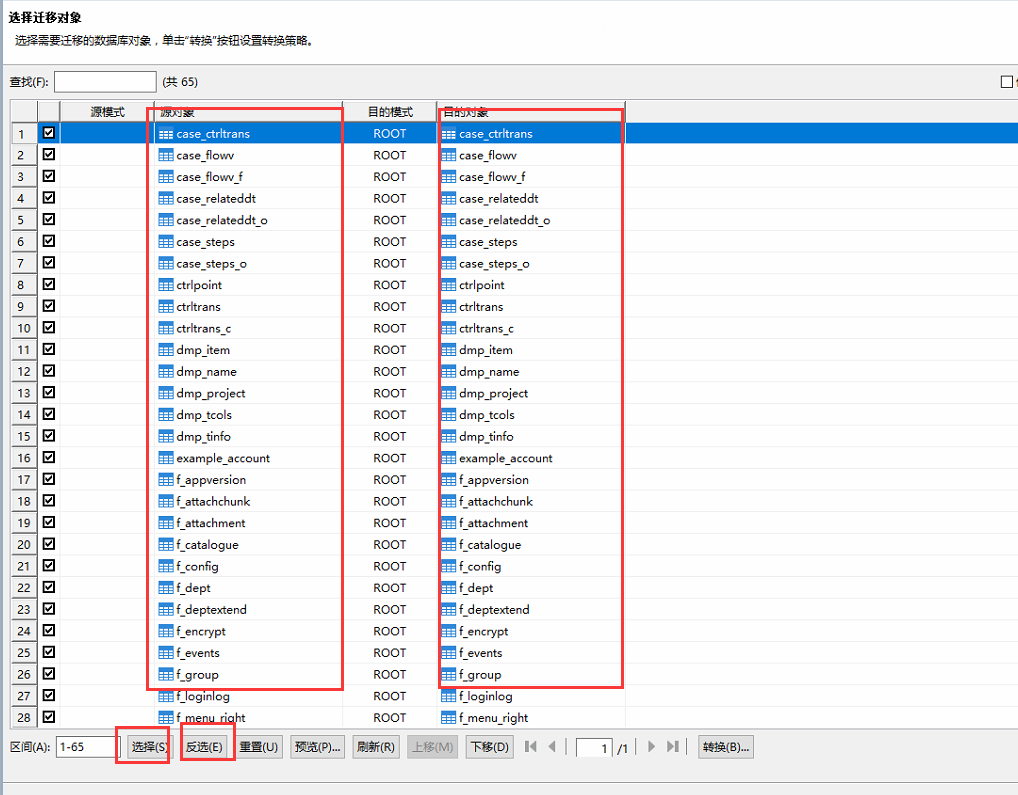The height and width of the screenshot is (795, 1018).
Task: Click the previous page arrow icon
Action: pos(552,747)
